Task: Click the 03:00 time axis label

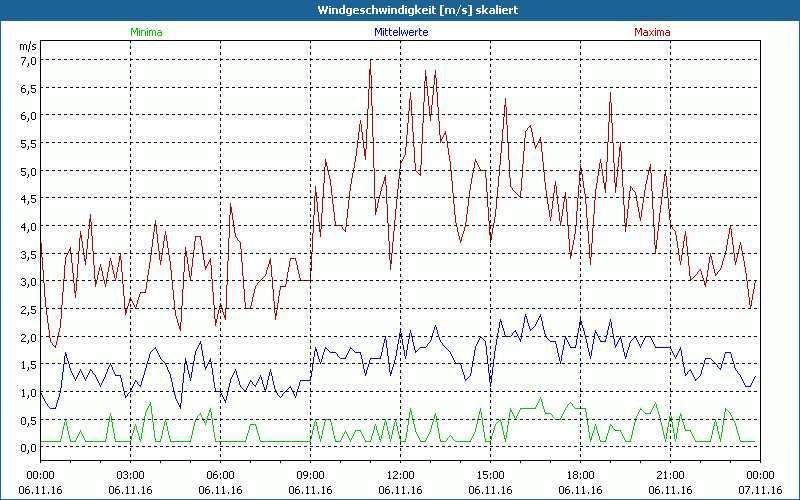Action: (x=131, y=475)
